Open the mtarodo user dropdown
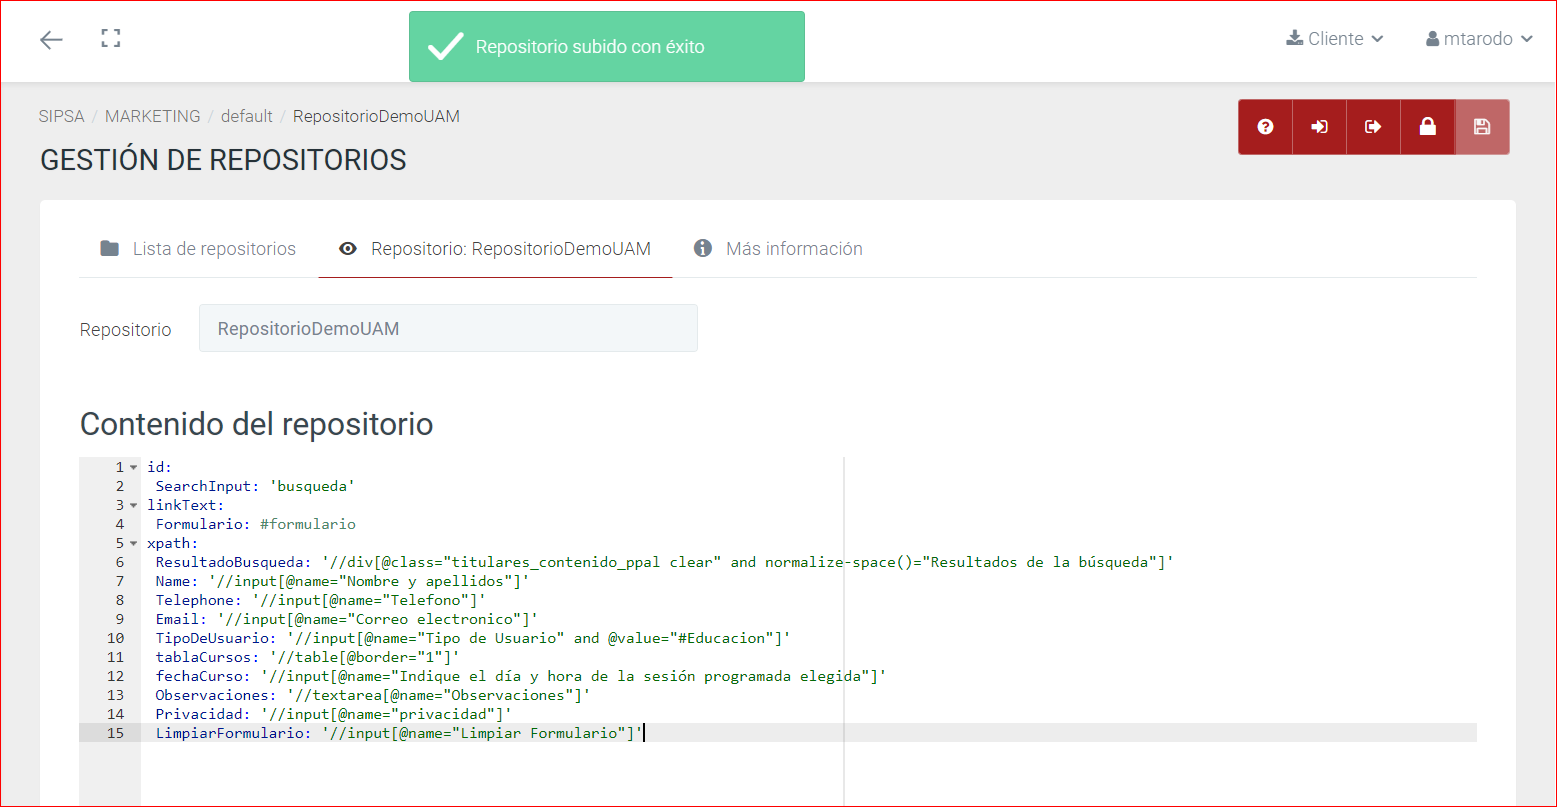Viewport: 1557px width, 807px height. (x=1479, y=39)
